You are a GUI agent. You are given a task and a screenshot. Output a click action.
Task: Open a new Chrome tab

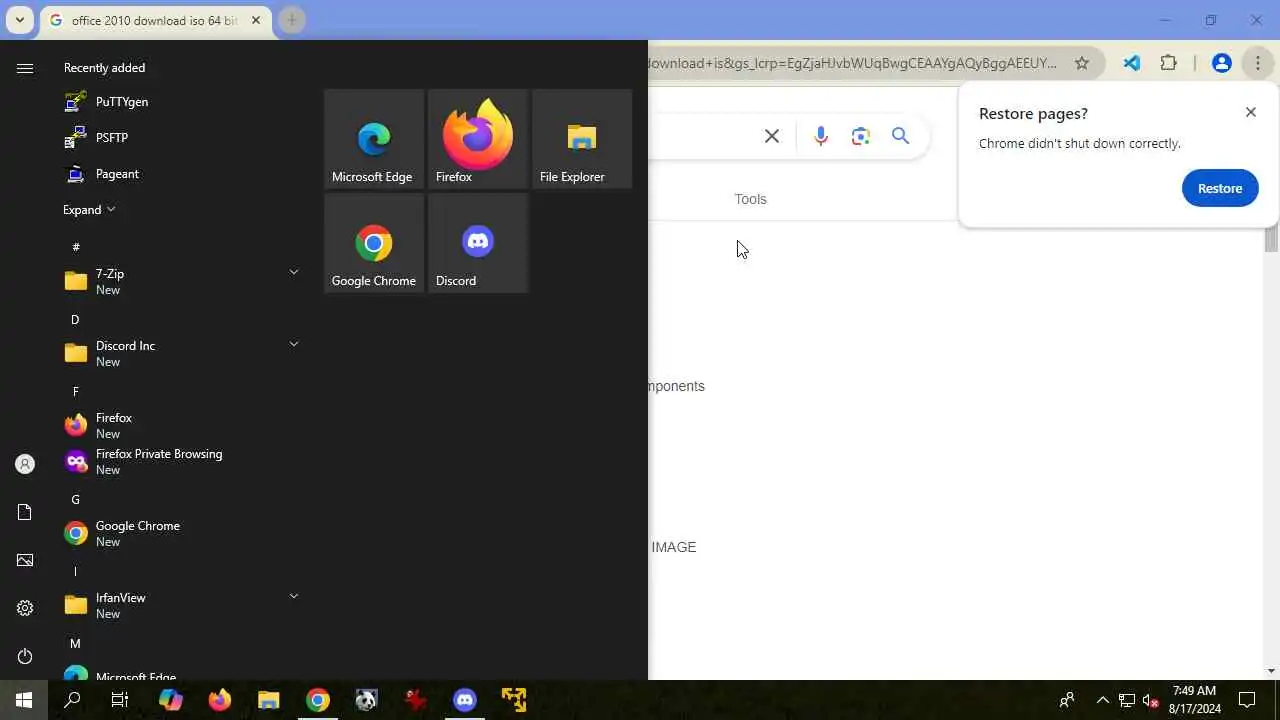pos(291,20)
